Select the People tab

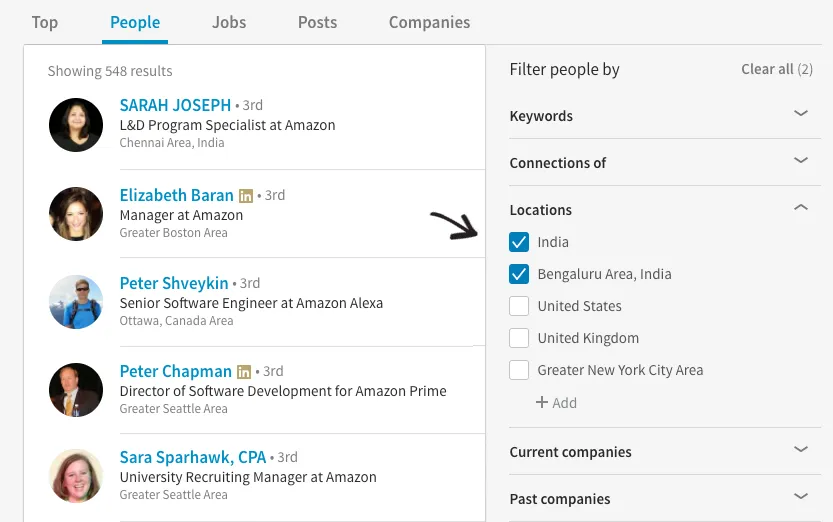[135, 22]
